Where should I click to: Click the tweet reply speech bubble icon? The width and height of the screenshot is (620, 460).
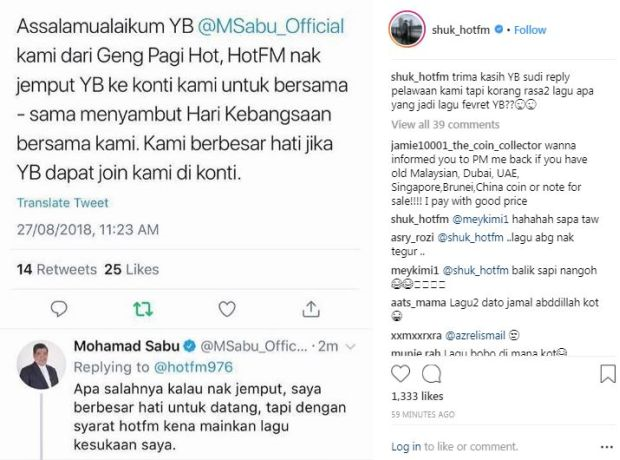pos(59,309)
